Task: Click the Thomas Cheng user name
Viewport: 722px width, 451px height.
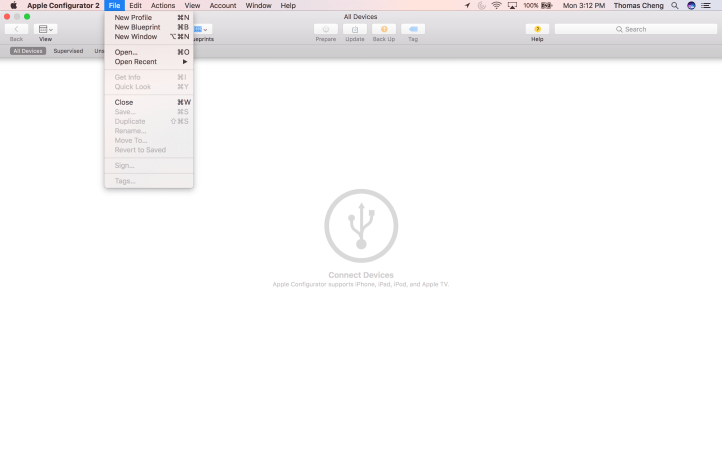Action: (x=639, y=6)
